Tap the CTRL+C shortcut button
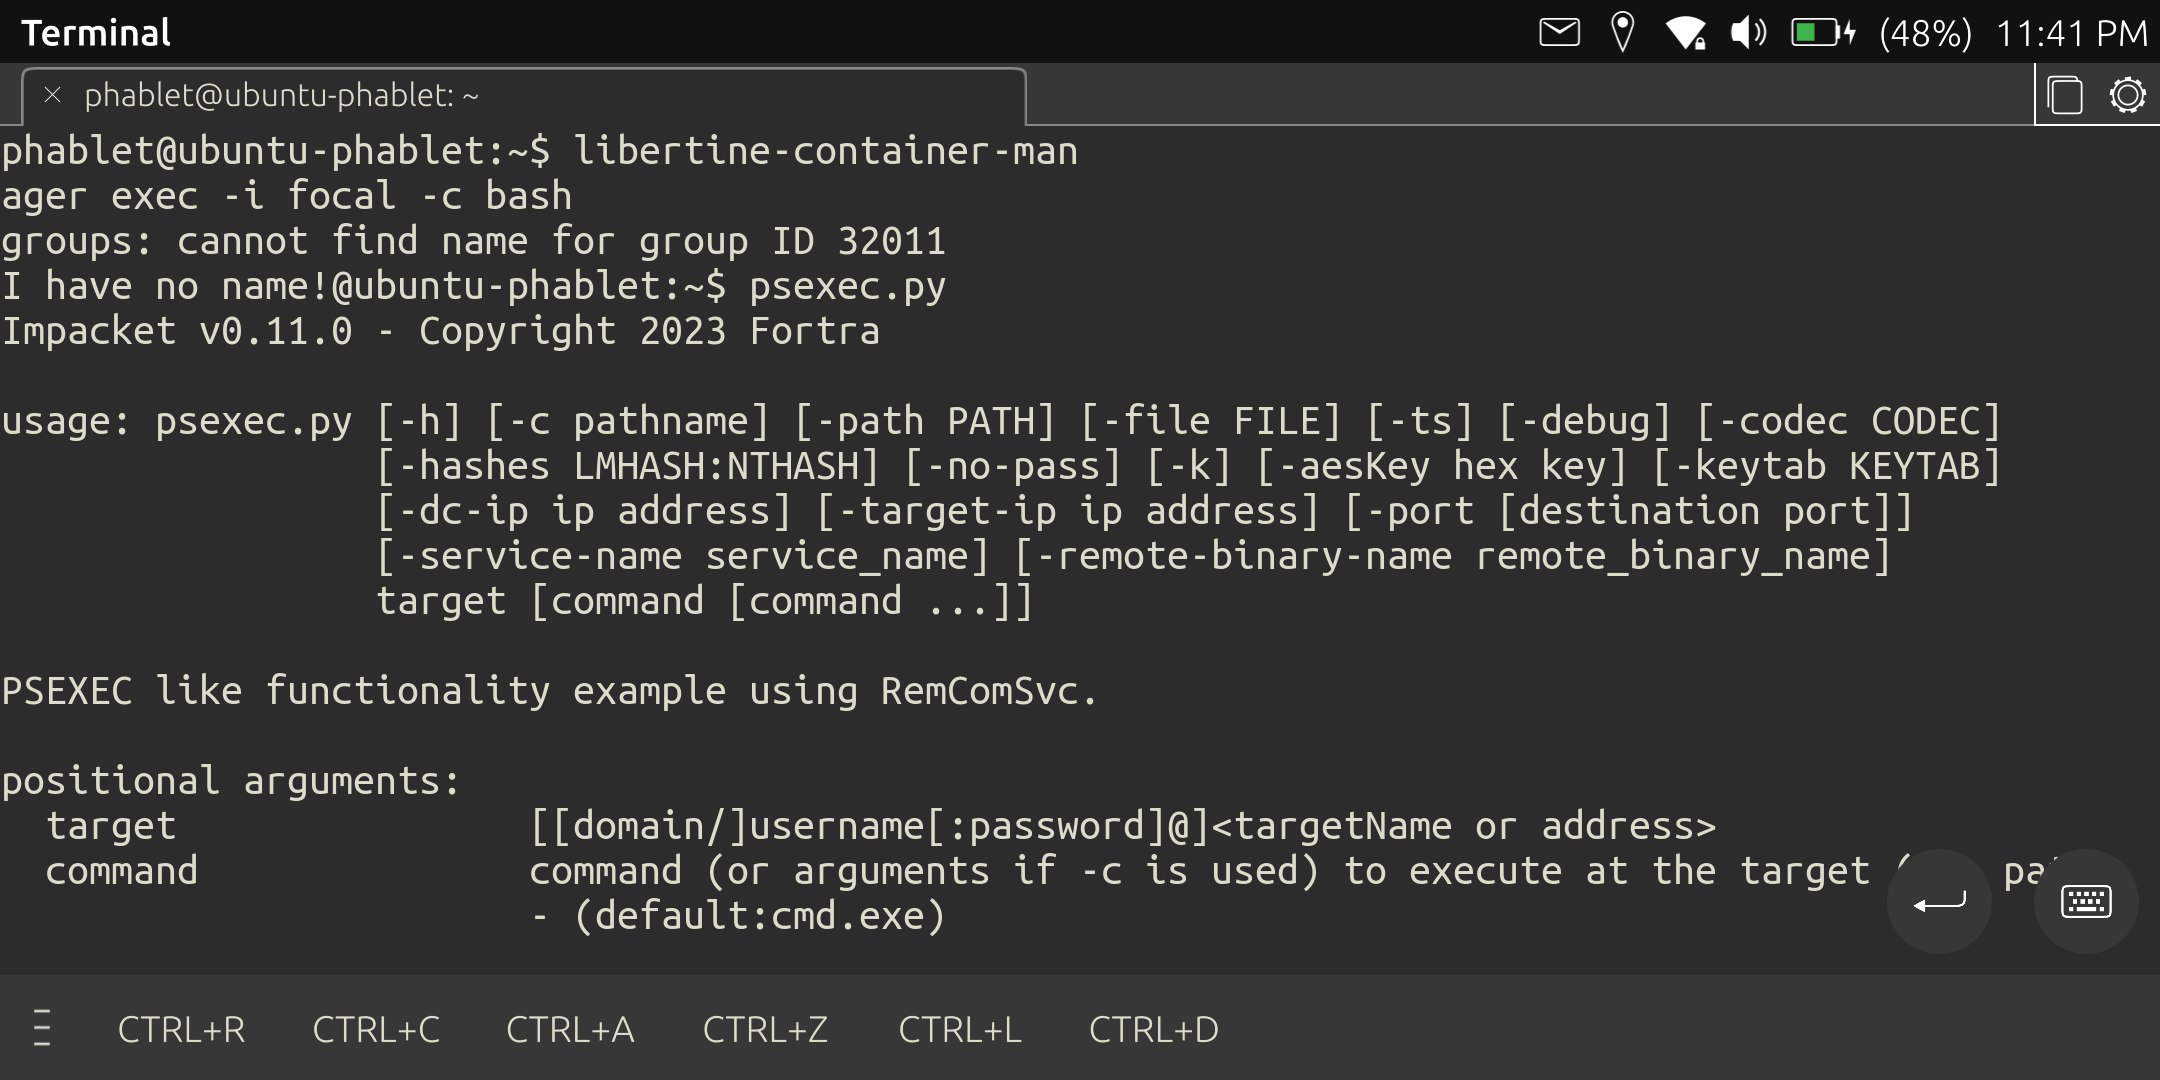This screenshot has height=1080, width=2160. pos(376,1029)
